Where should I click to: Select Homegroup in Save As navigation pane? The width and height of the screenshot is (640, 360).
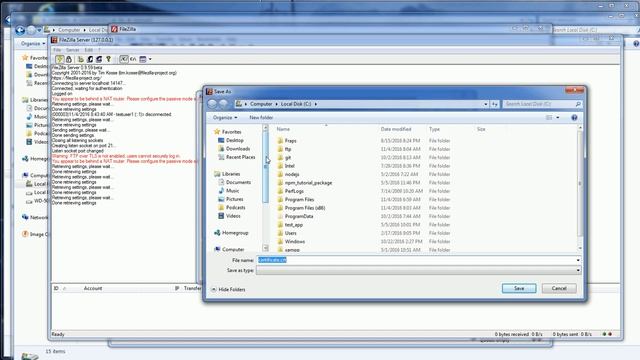click(235, 233)
